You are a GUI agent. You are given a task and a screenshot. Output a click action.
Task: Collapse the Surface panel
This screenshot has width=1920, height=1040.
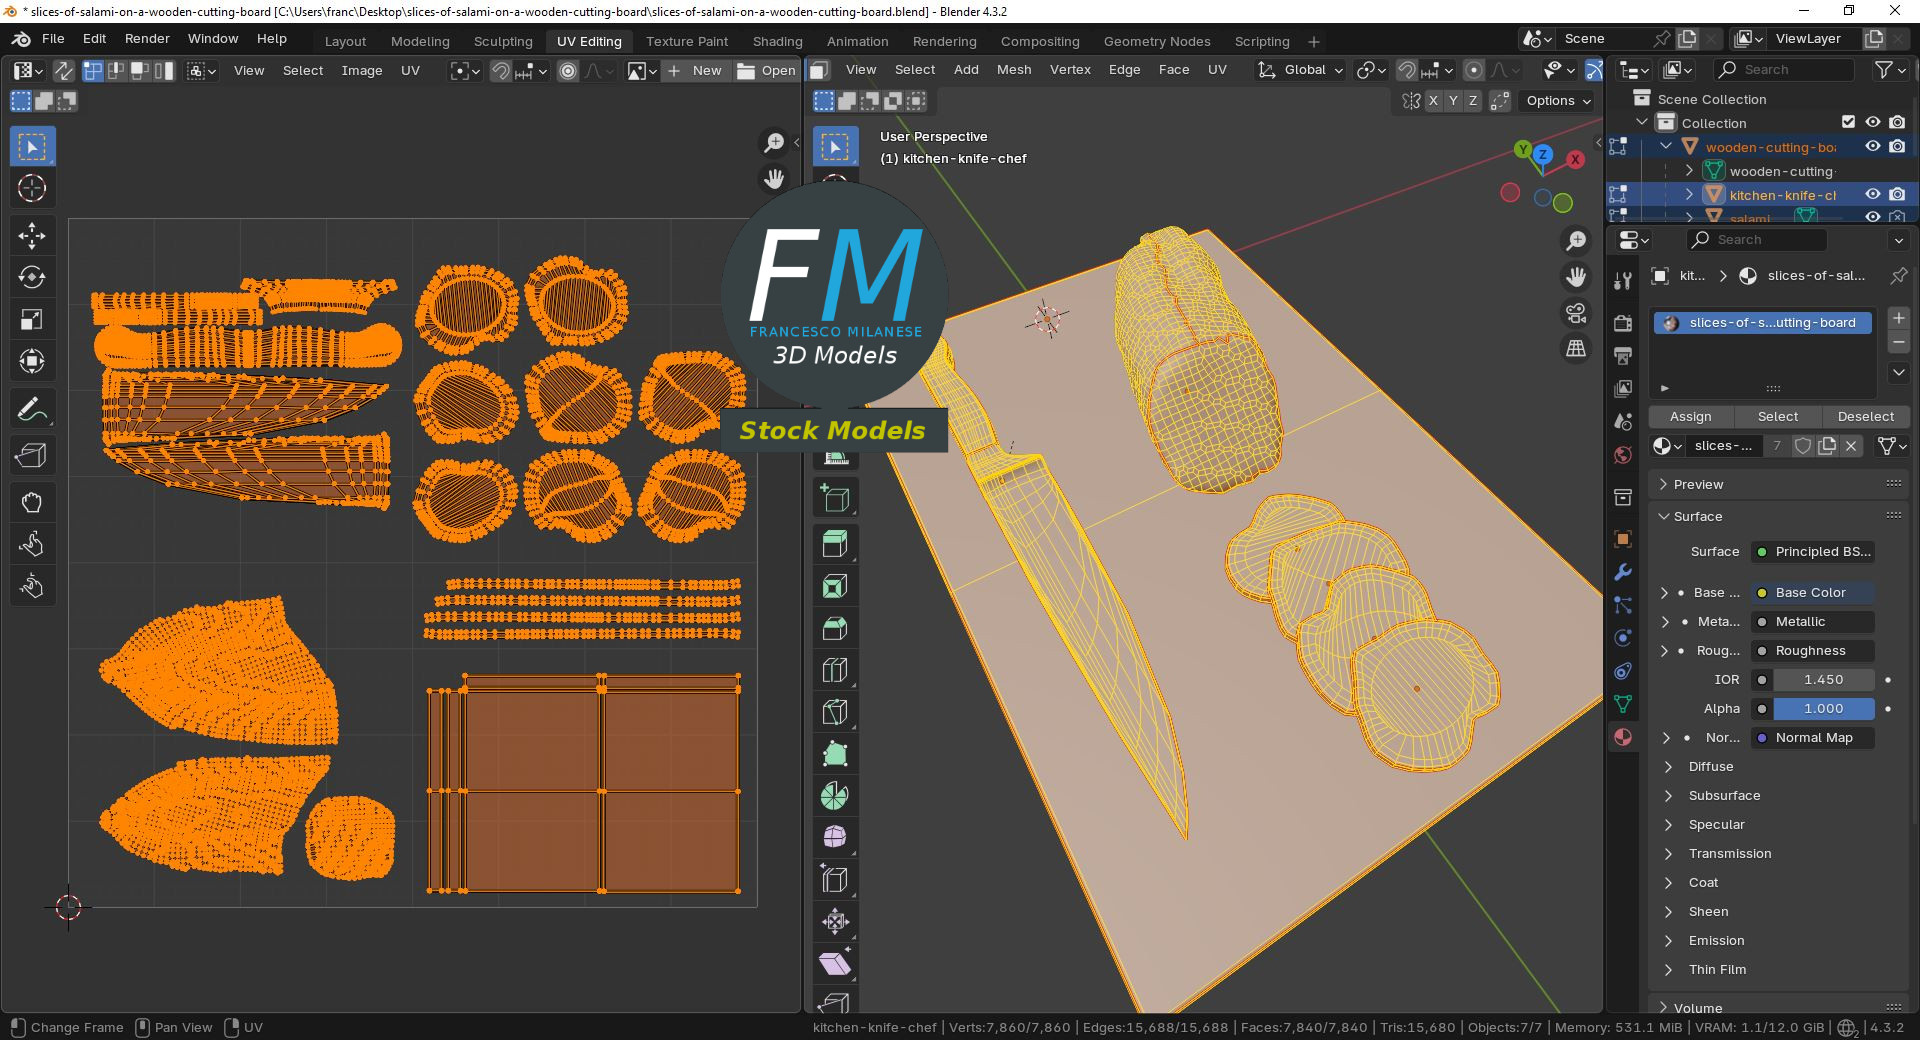[x=1663, y=517]
